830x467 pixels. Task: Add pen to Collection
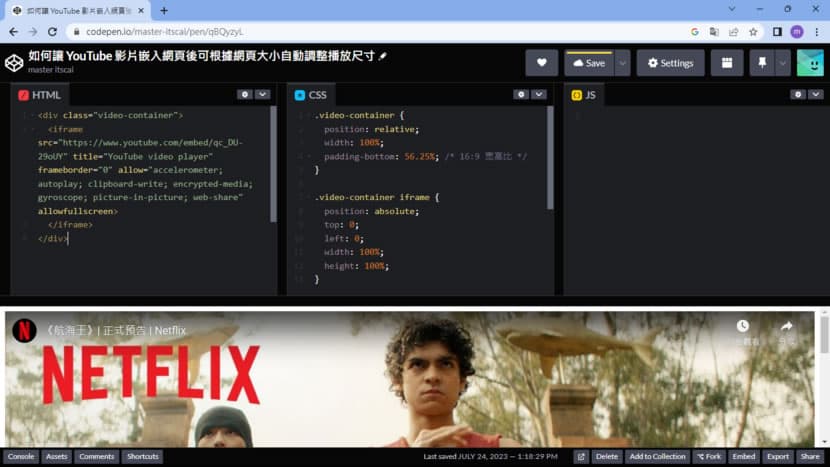tap(657, 456)
